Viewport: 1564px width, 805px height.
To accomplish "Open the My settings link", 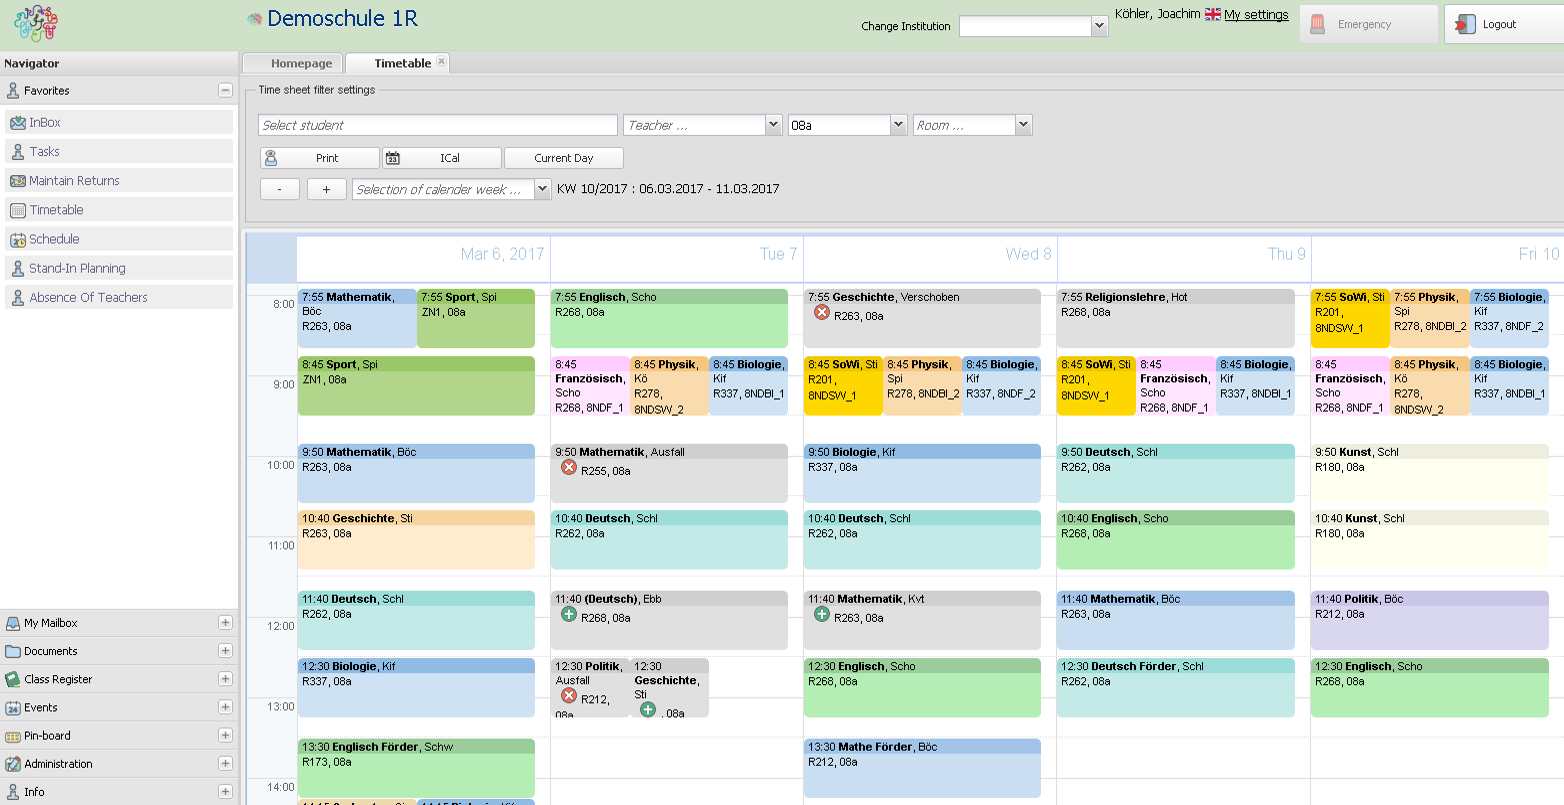I will pyautogui.click(x=1256, y=14).
